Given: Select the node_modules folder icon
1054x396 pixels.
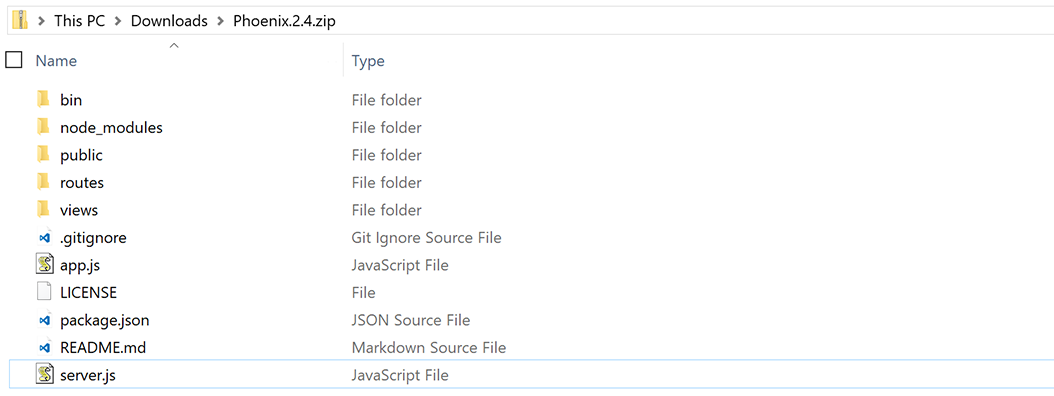Looking at the screenshot, I should pyautogui.click(x=44, y=127).
